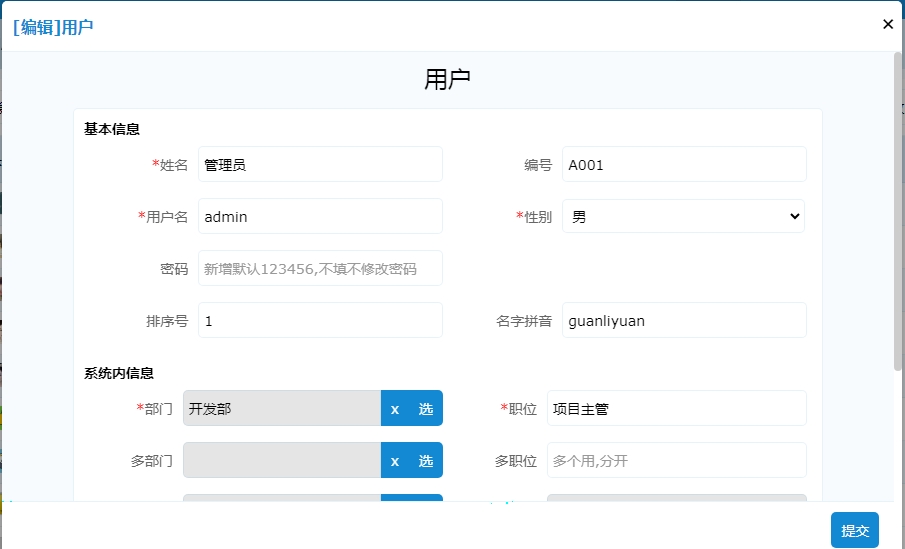The image size is (905, 549).
Task: Focus the 姓名 input field
Action: (320, 165)
